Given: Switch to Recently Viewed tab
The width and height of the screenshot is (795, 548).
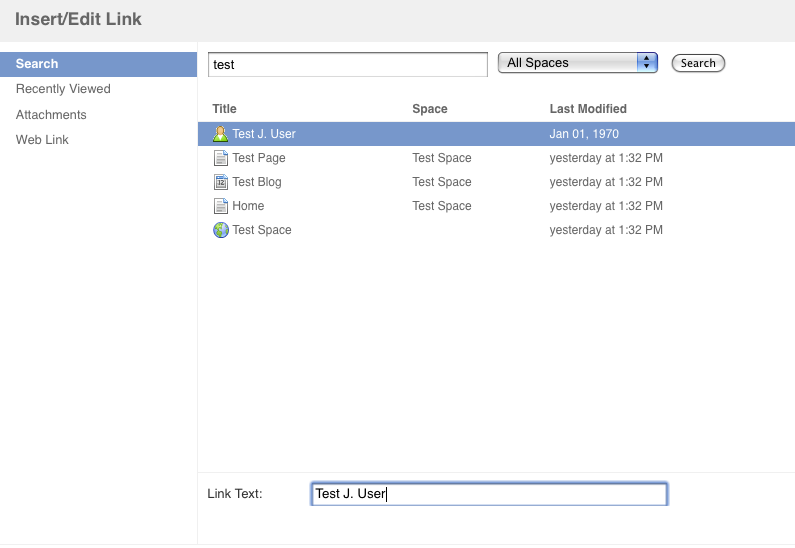Looking at the screenshot, I should point(63,89).
